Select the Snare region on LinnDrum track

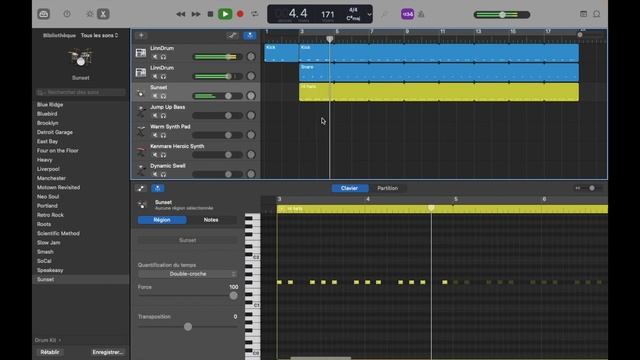pyautogui.click(x=439, y=72)
